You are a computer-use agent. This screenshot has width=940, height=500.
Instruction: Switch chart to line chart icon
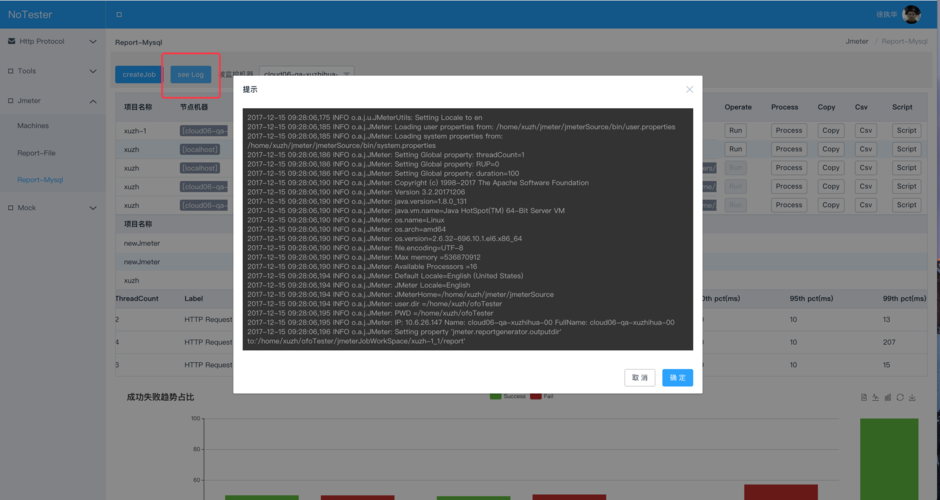click(x=876, y=397)
